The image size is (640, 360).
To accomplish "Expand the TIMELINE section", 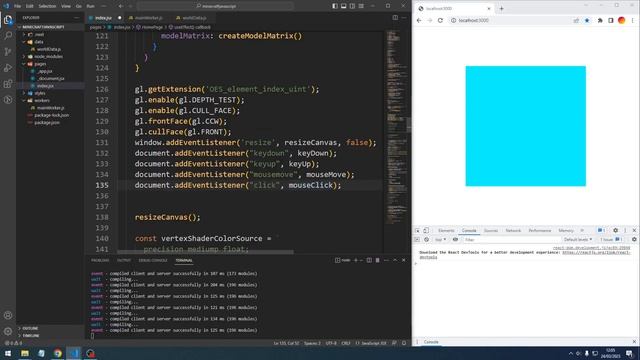I will tap(31, 336).
